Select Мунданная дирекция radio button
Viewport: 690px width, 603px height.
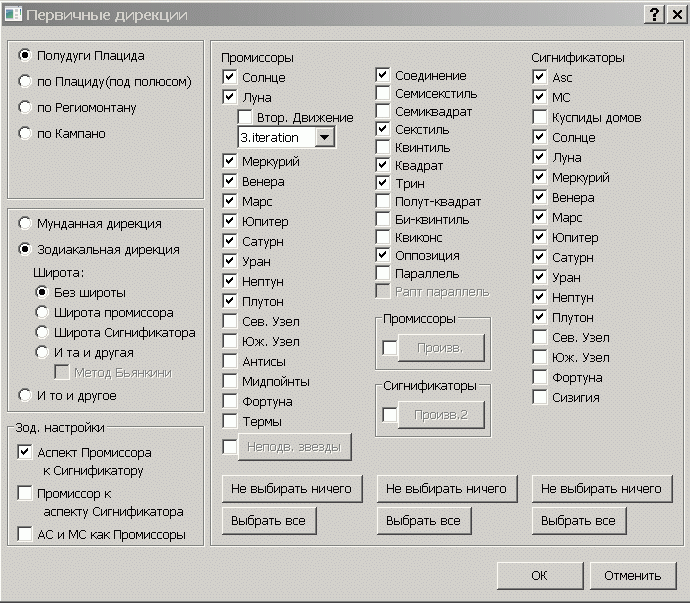[x=25, y=223]
